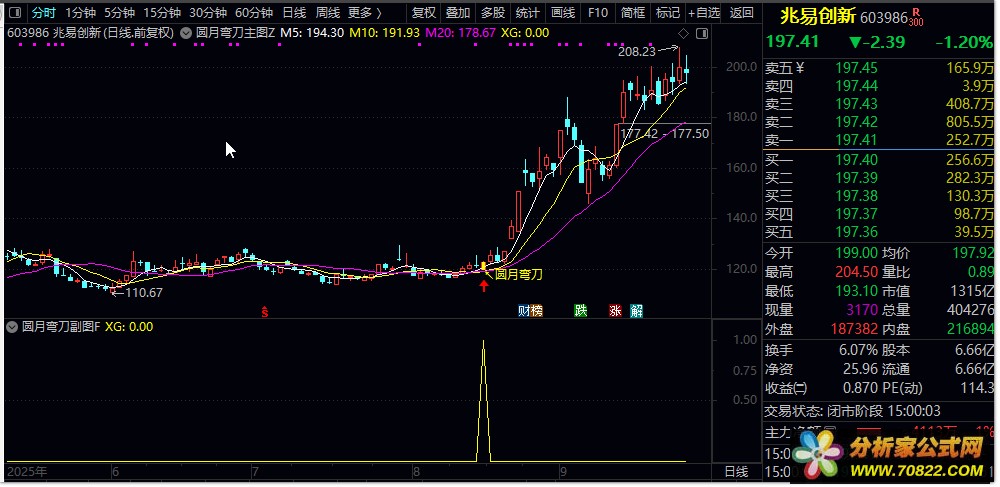The height and width of the screenshot is (487, 1000).
Task: Open the F10 company info
Action: click(598, 12)
